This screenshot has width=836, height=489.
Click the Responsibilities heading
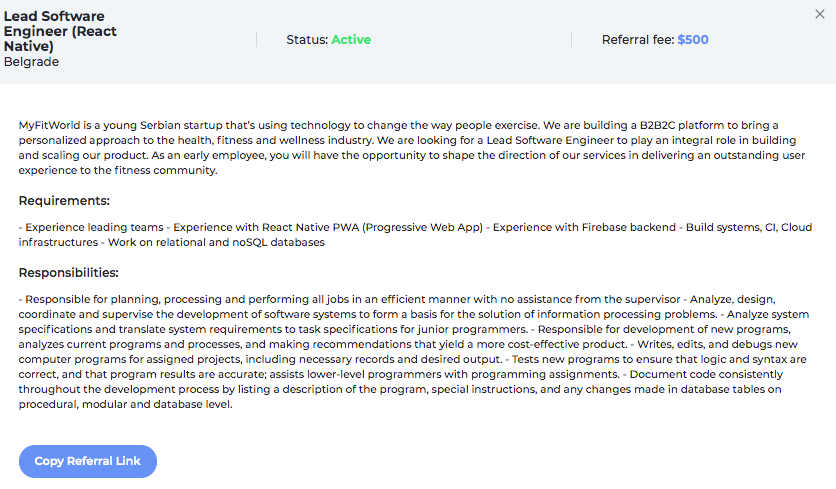(69, 272)
